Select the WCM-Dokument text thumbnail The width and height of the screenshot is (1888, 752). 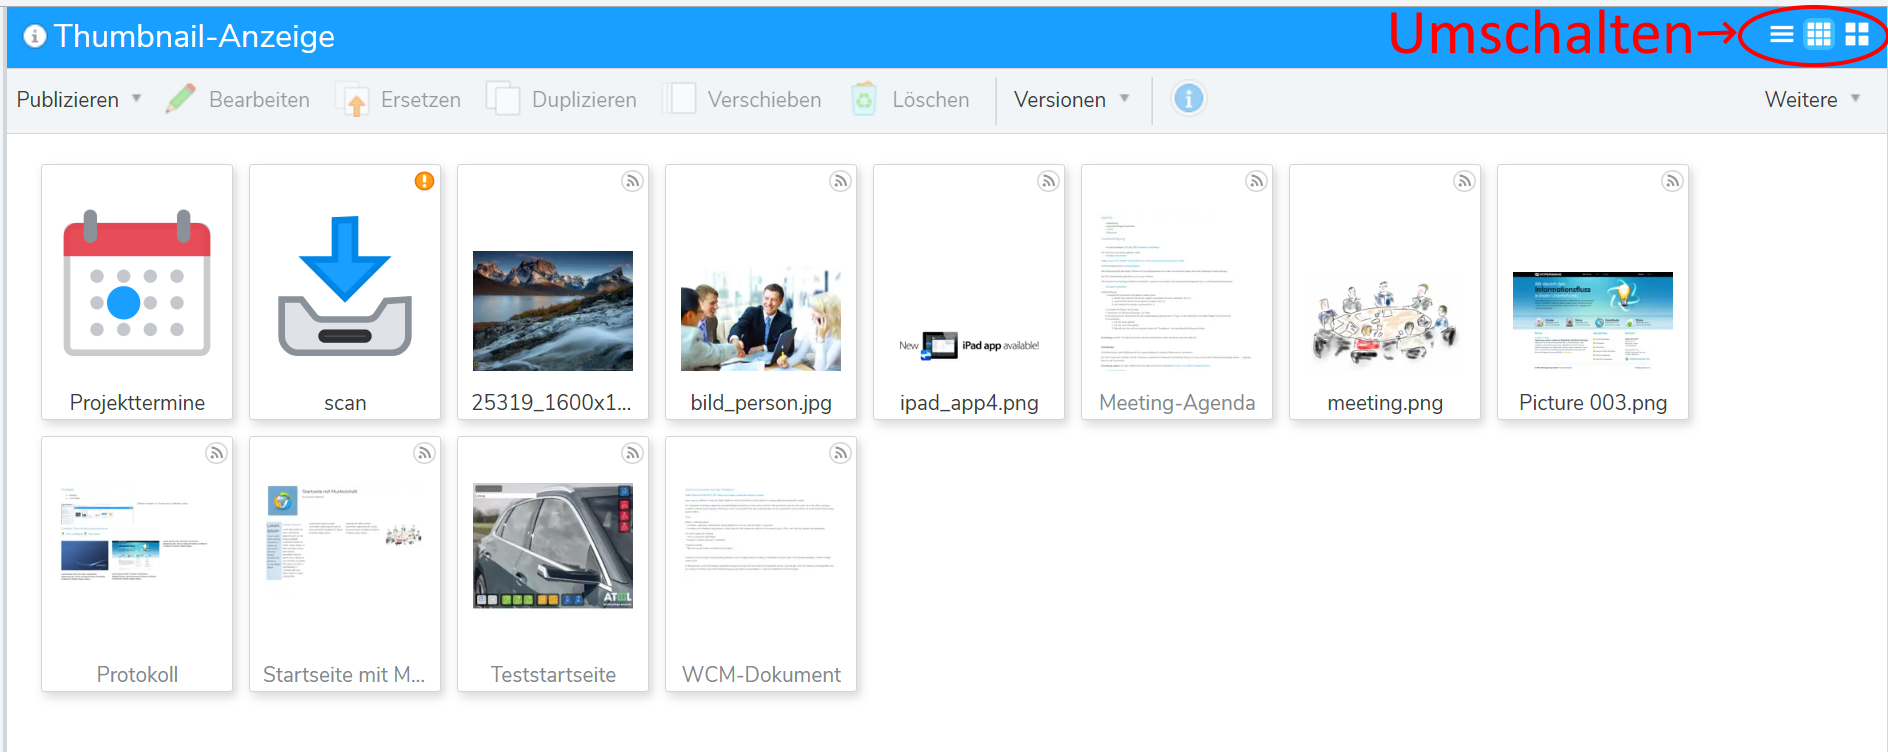pos(761,532)
